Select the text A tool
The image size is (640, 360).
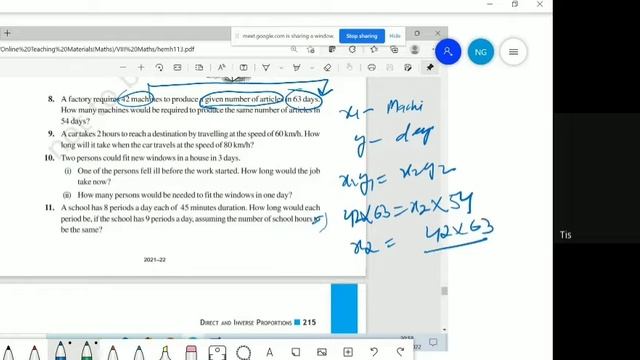point(269,352)
